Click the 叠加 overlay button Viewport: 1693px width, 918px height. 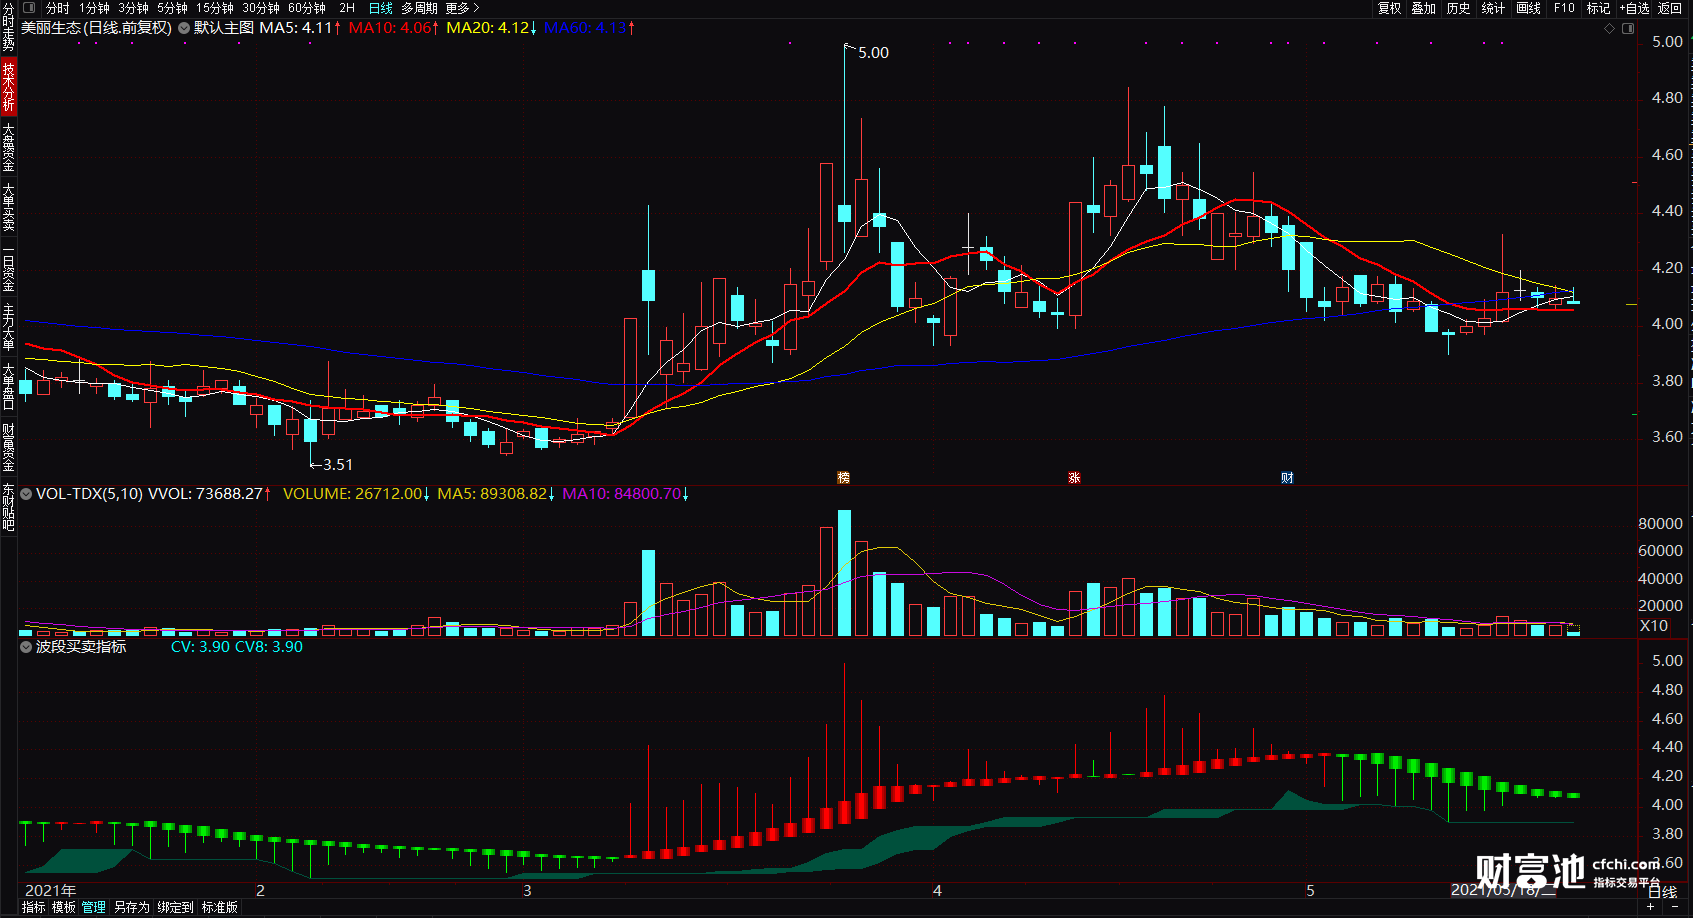(1424, 8)
